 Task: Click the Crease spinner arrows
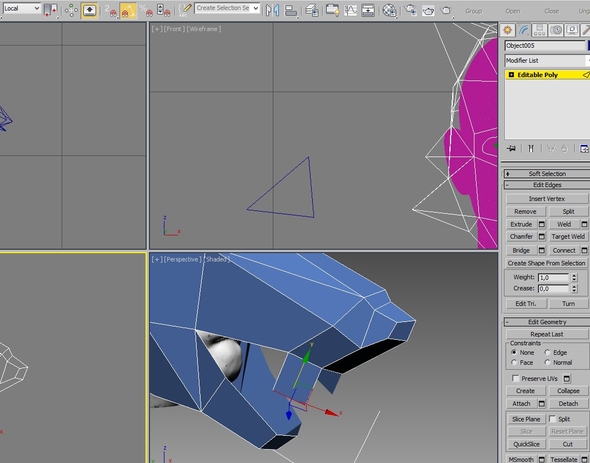pos(574,289)
